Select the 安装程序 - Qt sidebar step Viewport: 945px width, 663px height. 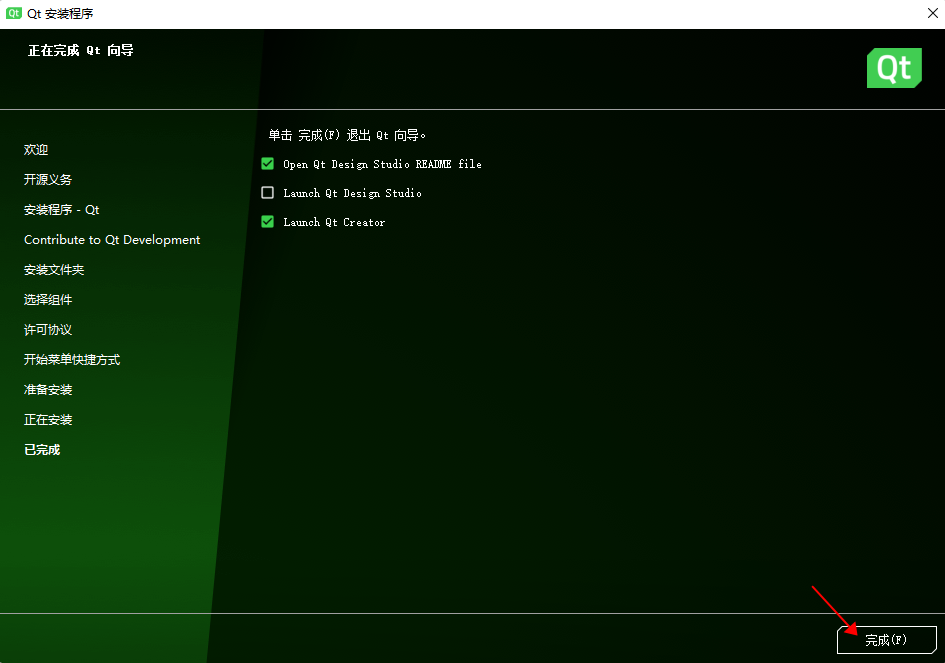tap(61, 210)
